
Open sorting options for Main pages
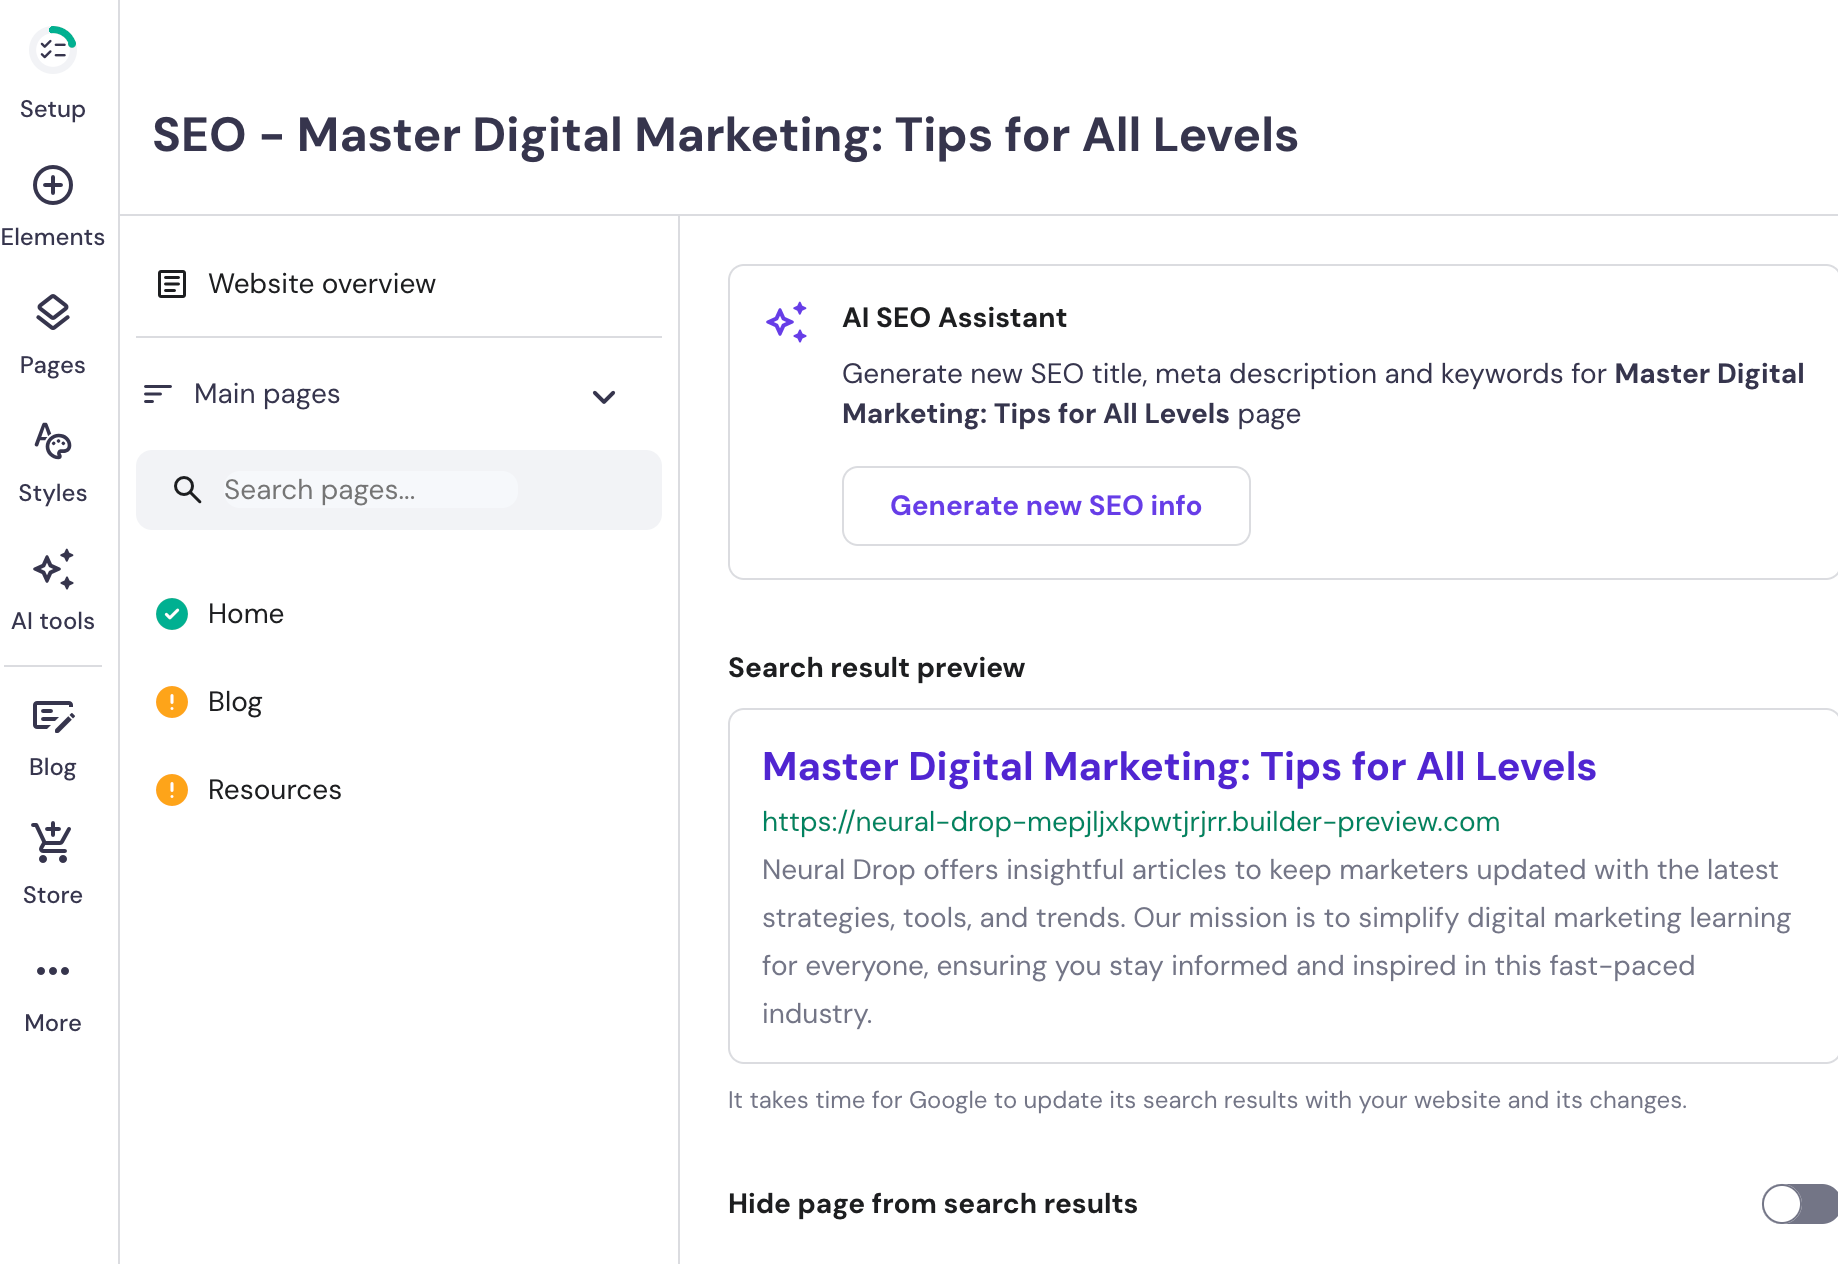[157, 393]
